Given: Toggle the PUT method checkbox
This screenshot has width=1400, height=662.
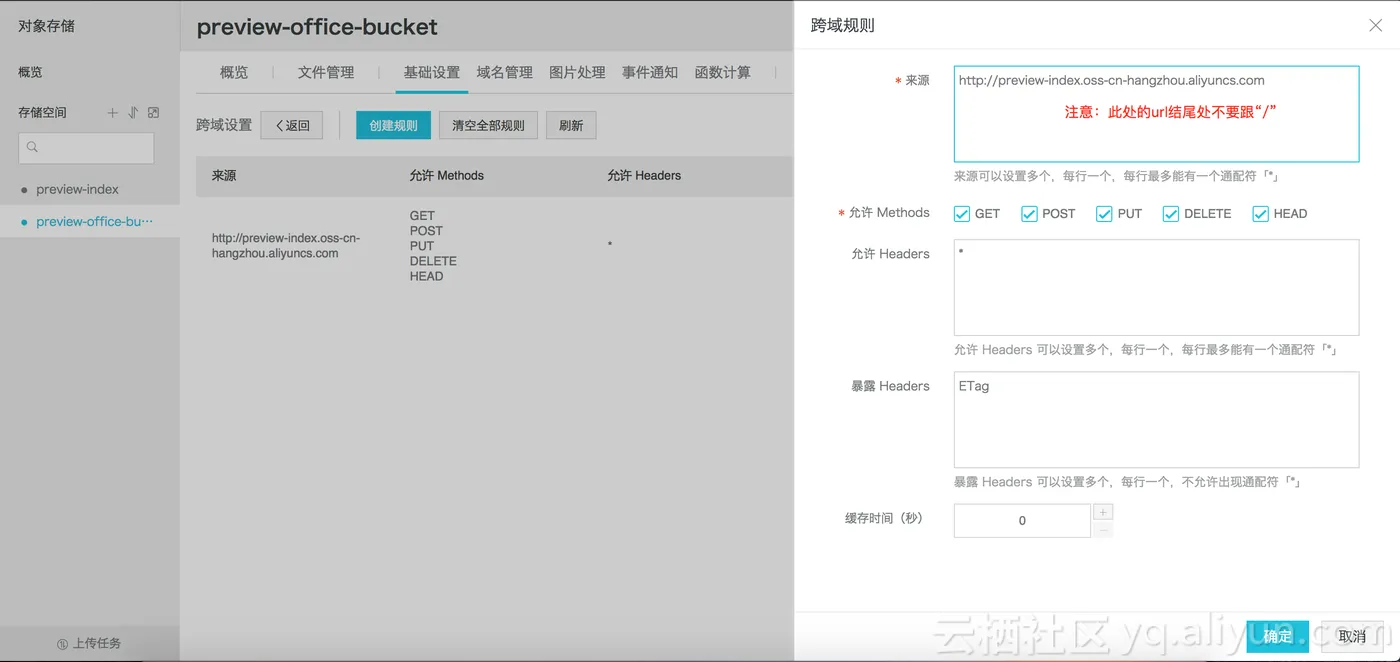Looking at the screenshot, I should coord(1104,214).
